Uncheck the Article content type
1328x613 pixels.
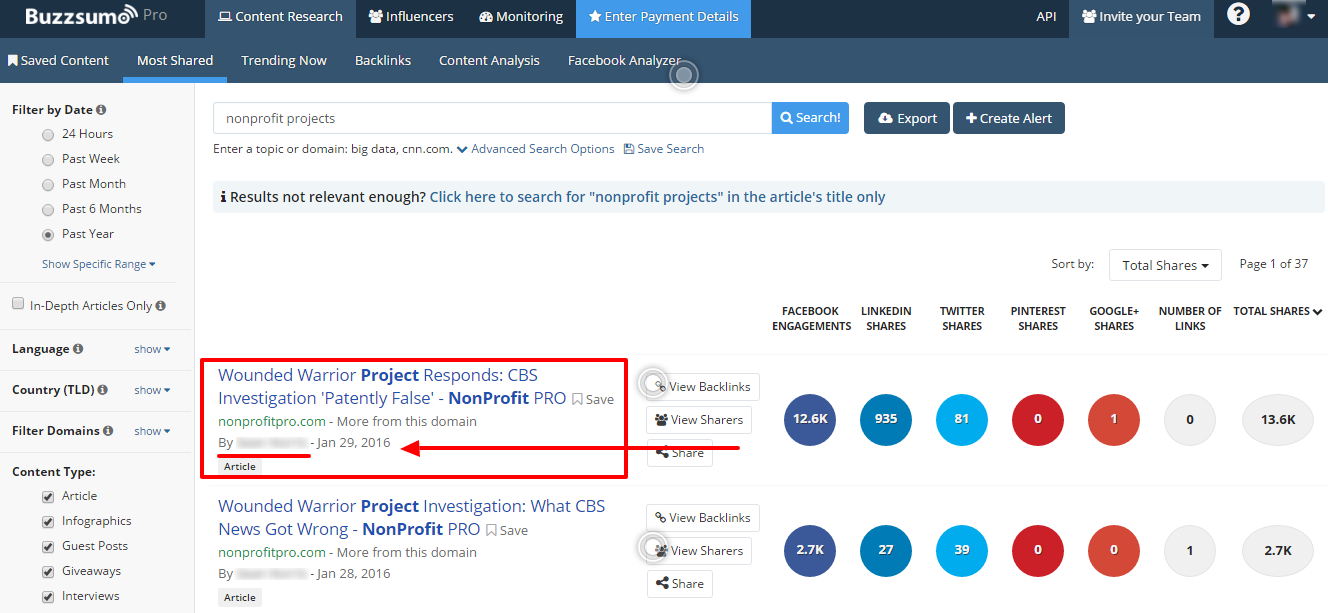[x=48, y=496]
